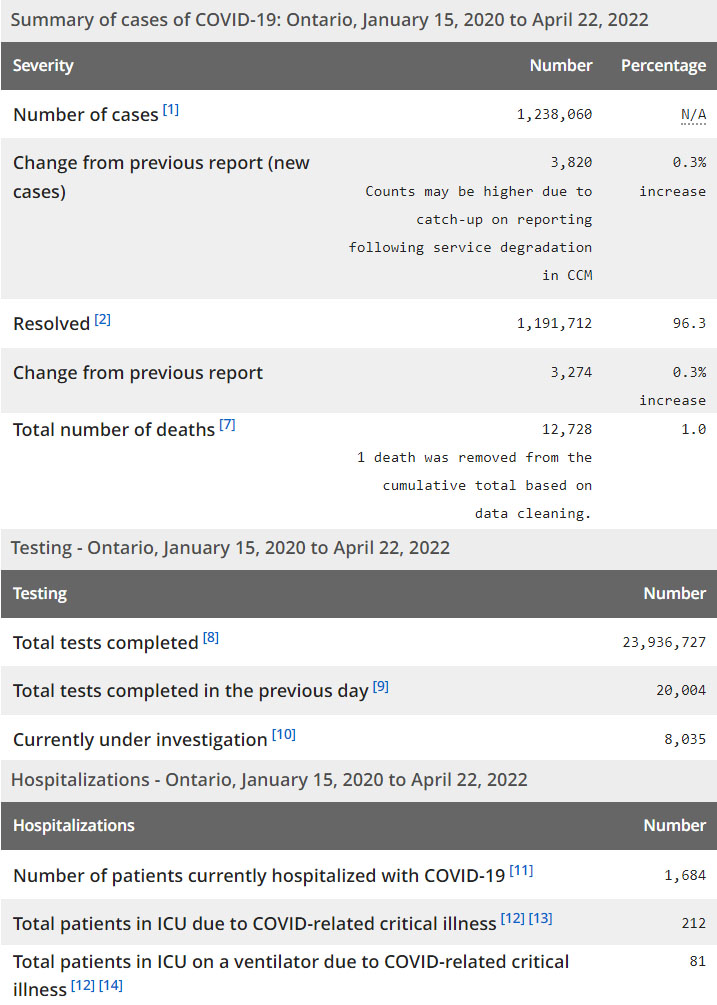Open footnote 1 beside Number of cases
The width and height of the screenshot is (717, 1005).
(171, 110)
